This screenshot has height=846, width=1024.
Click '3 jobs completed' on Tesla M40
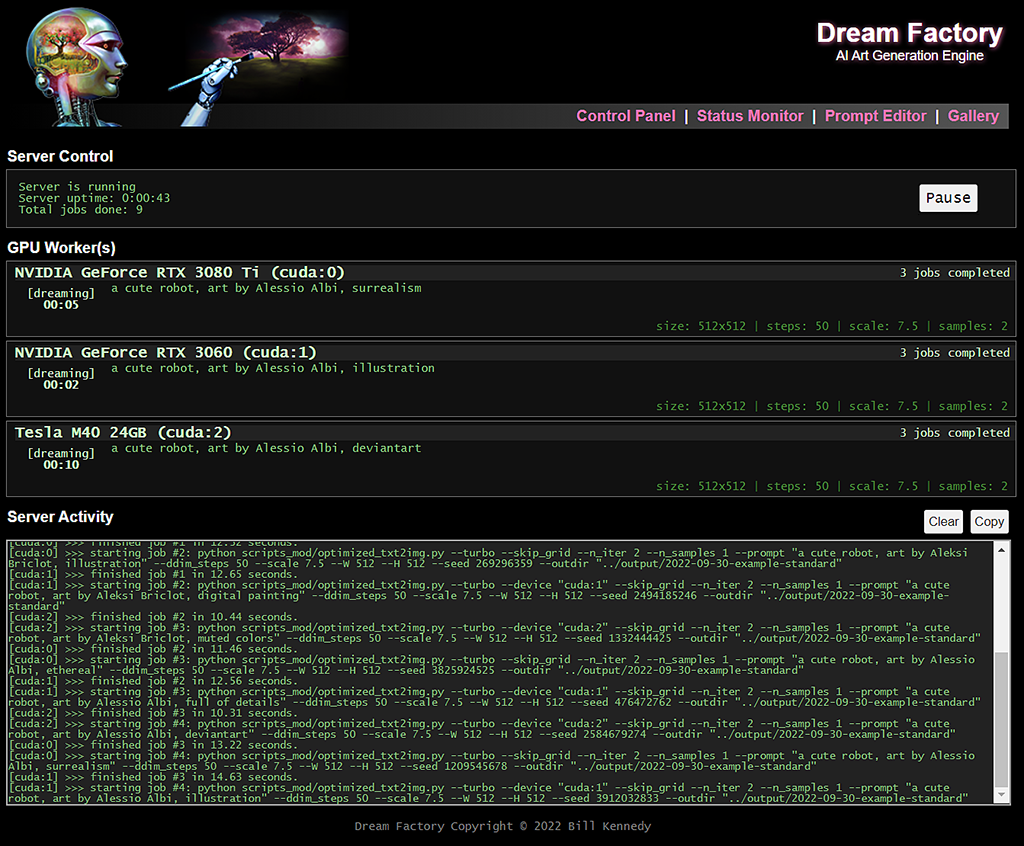(954, 432)
